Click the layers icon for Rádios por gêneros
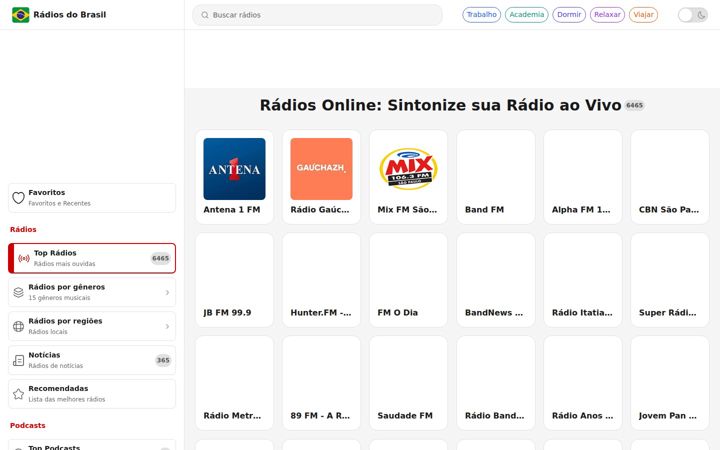Screen dimensions: 720x450 tap(18, 292)
